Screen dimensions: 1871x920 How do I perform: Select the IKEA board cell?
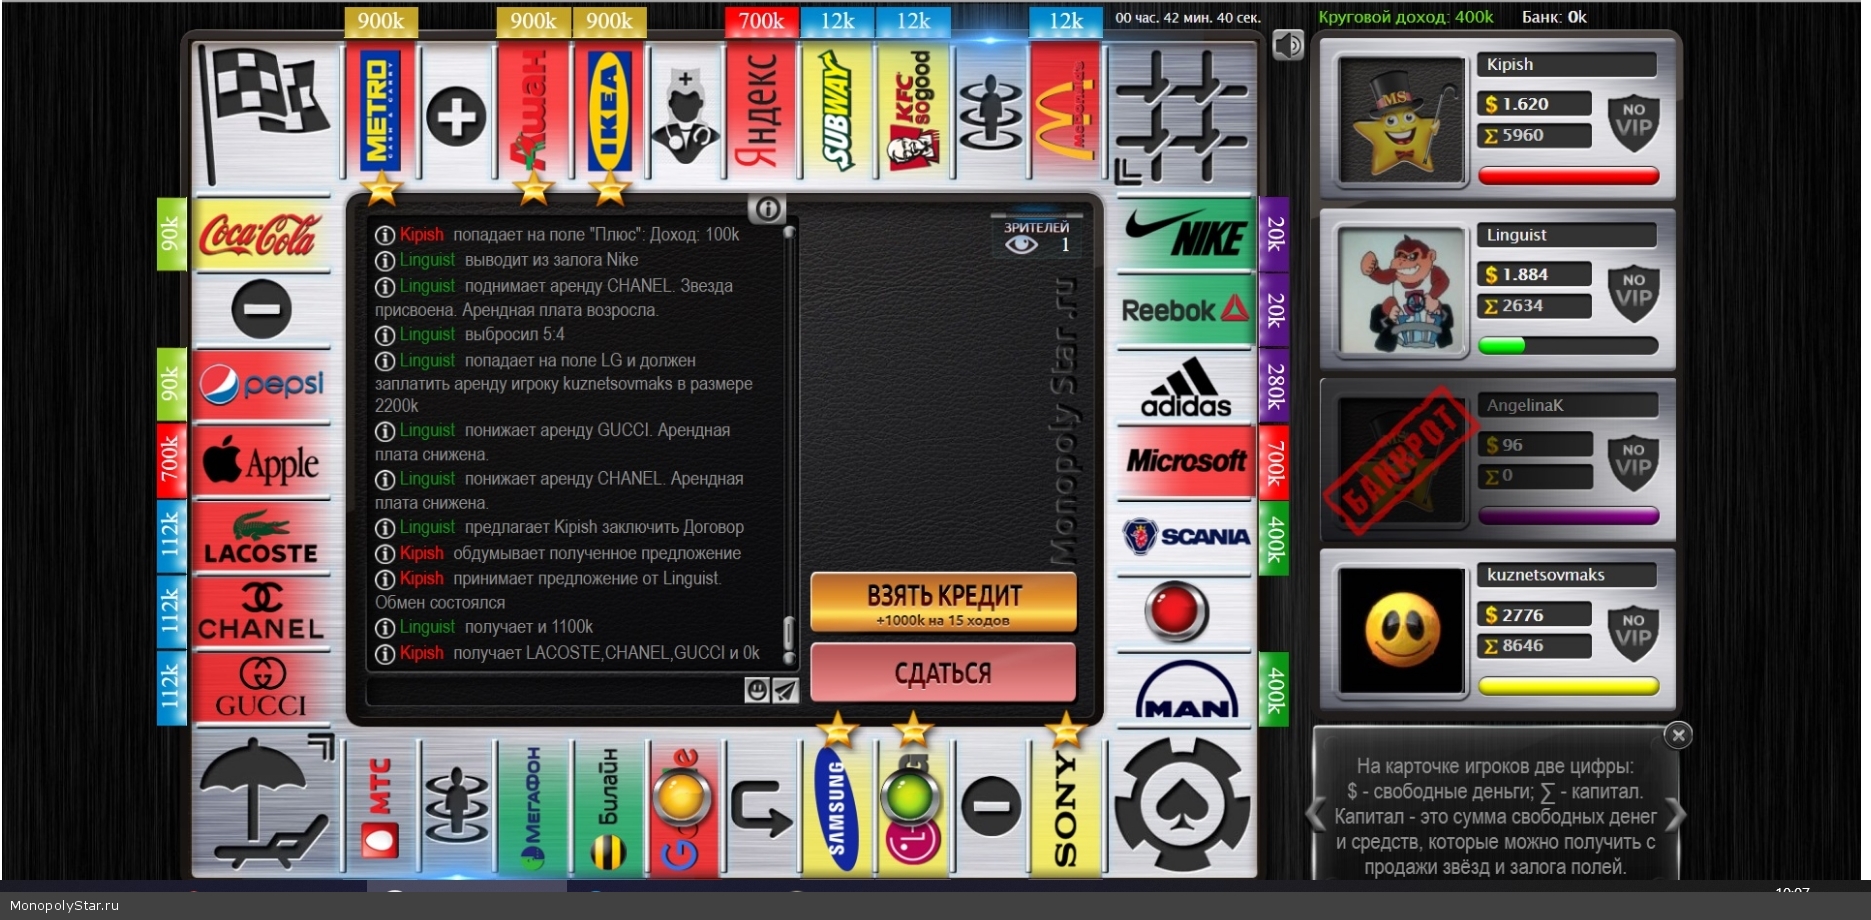coord(609,114)
